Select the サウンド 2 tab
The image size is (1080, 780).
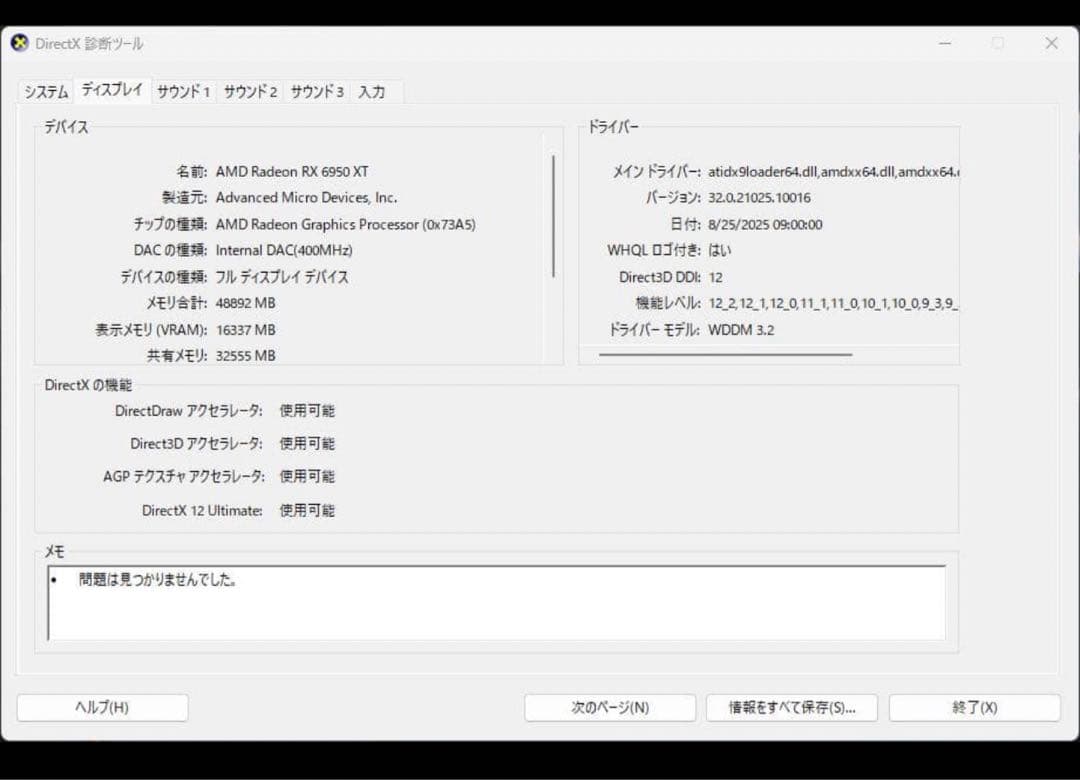click(x=249, y=91)
